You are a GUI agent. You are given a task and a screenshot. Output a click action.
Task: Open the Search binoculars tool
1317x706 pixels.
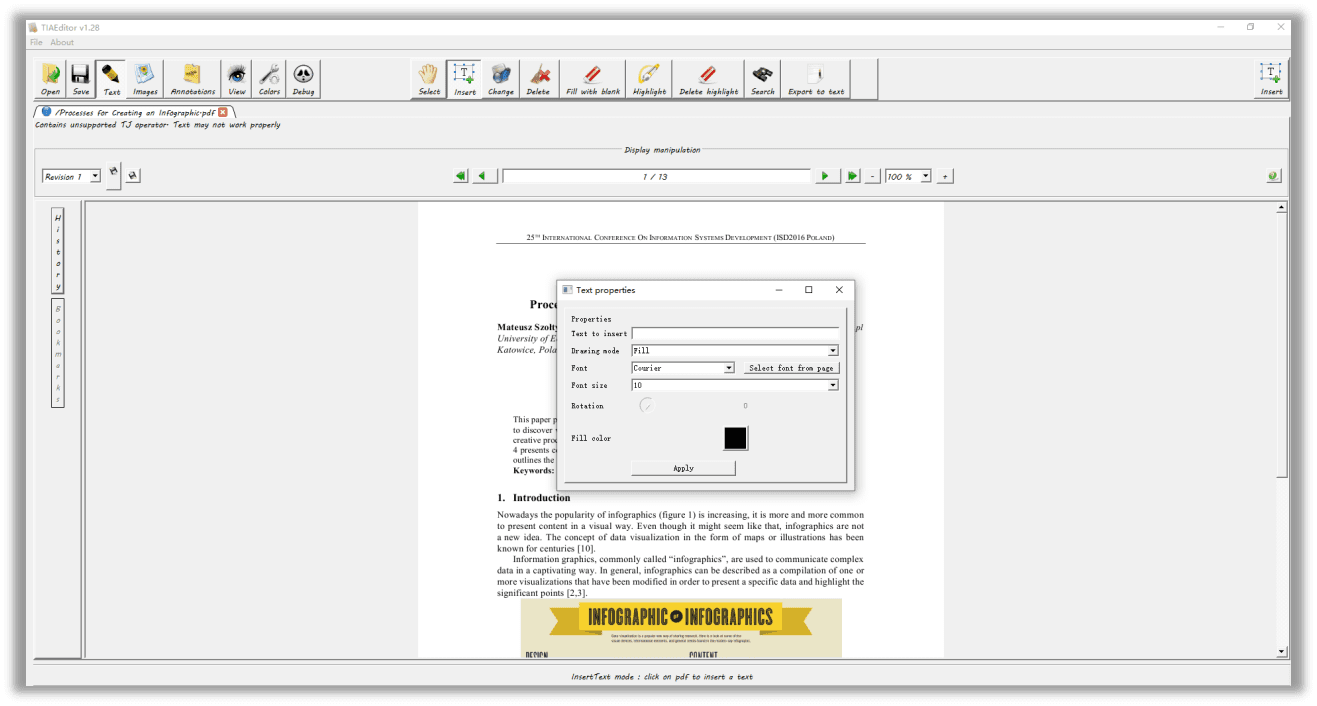(x=763, y=79)
